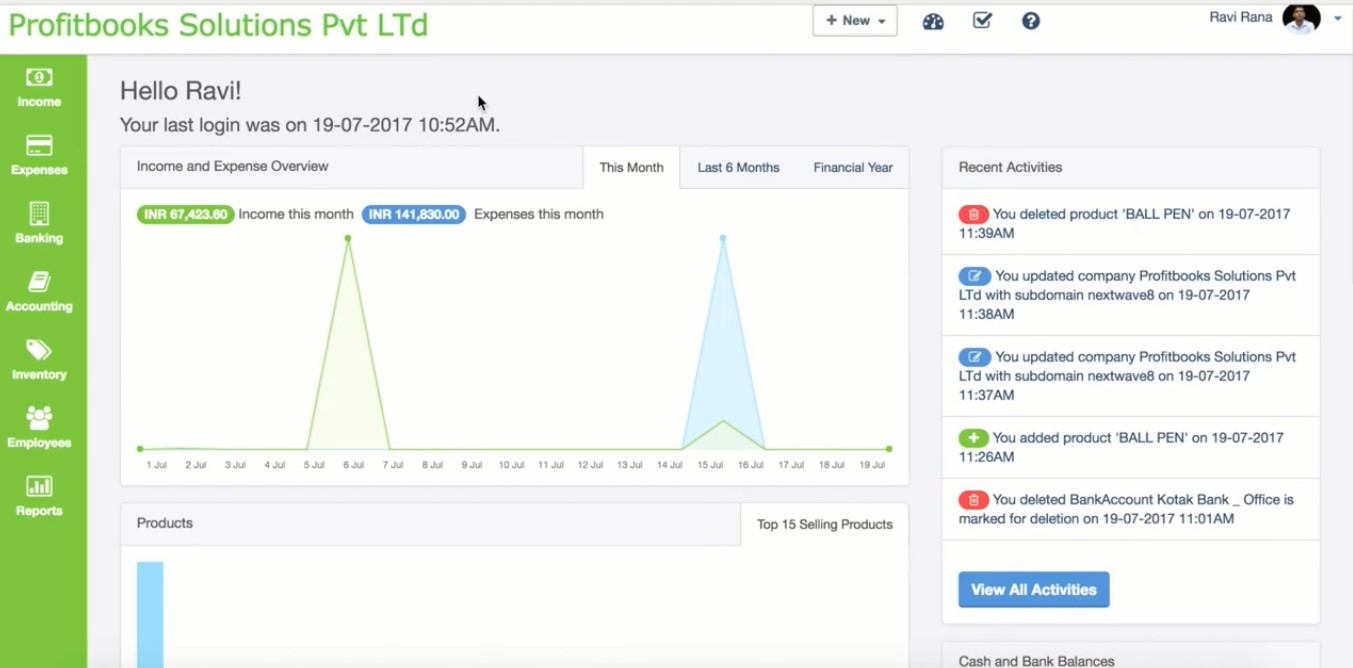This screenshot has height=668, width=1353.
Task: Click the 'Income this month' legend text
Action: point(296,214)
